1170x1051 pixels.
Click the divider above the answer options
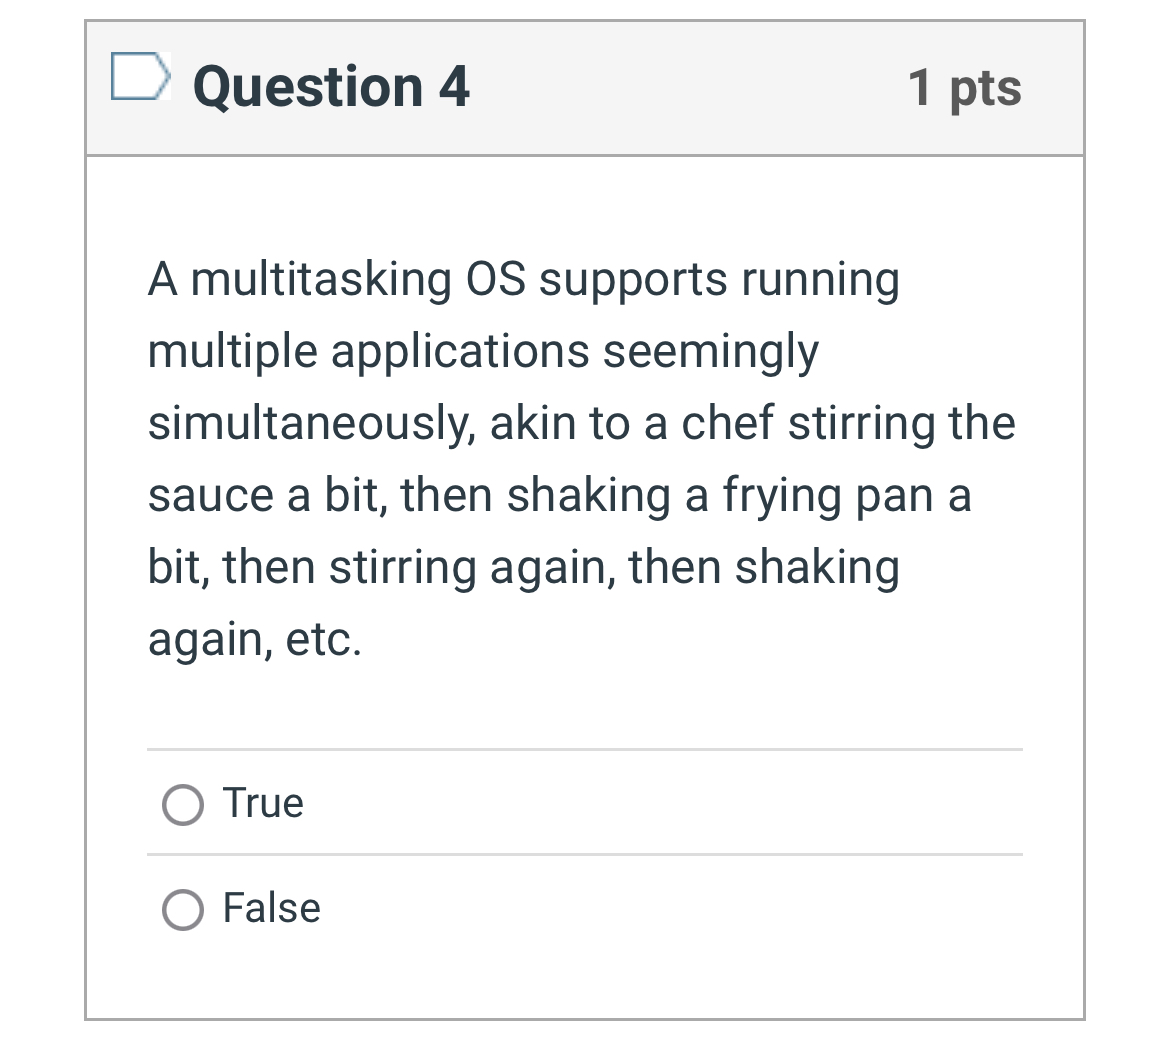[585, 750]
